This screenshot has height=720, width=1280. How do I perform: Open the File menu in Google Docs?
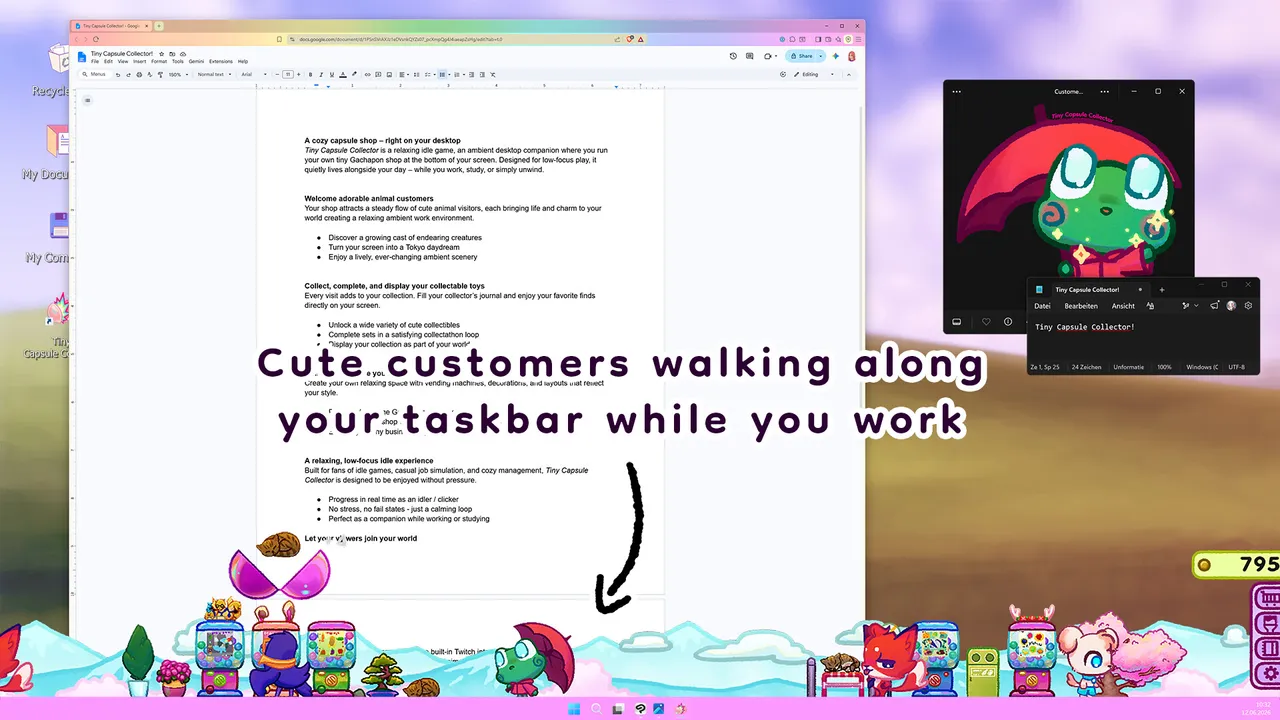(95, 61)
